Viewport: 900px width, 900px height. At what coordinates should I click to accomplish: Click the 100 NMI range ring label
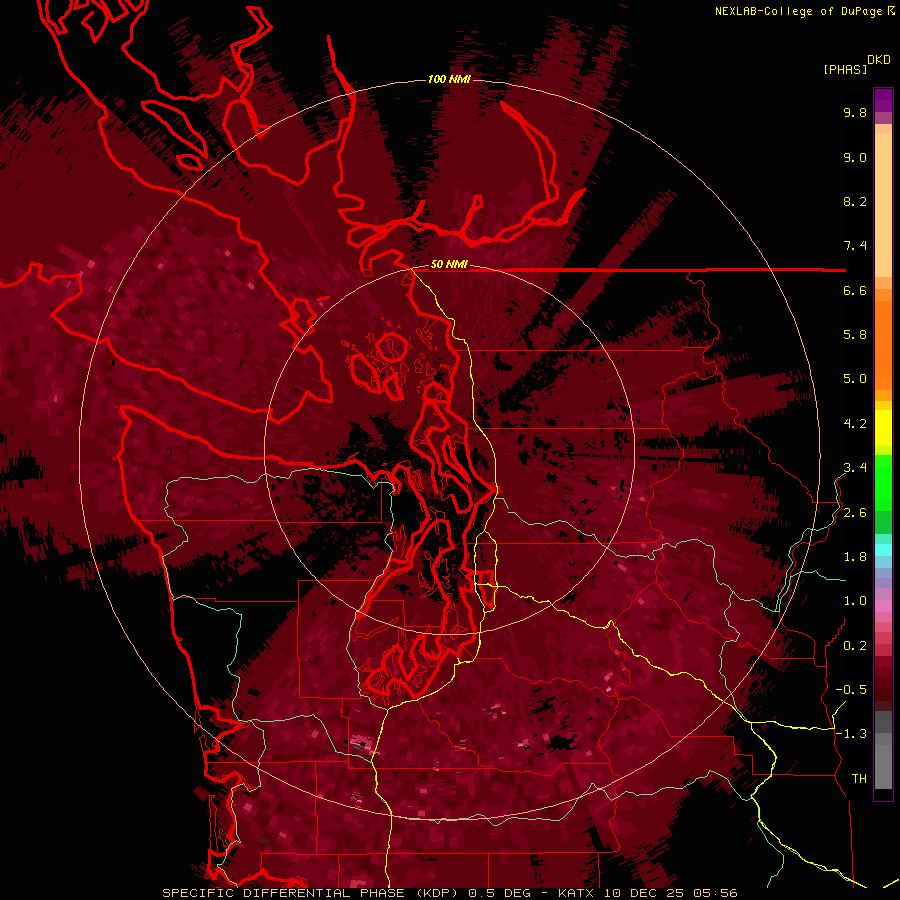(x=449, y=79)
